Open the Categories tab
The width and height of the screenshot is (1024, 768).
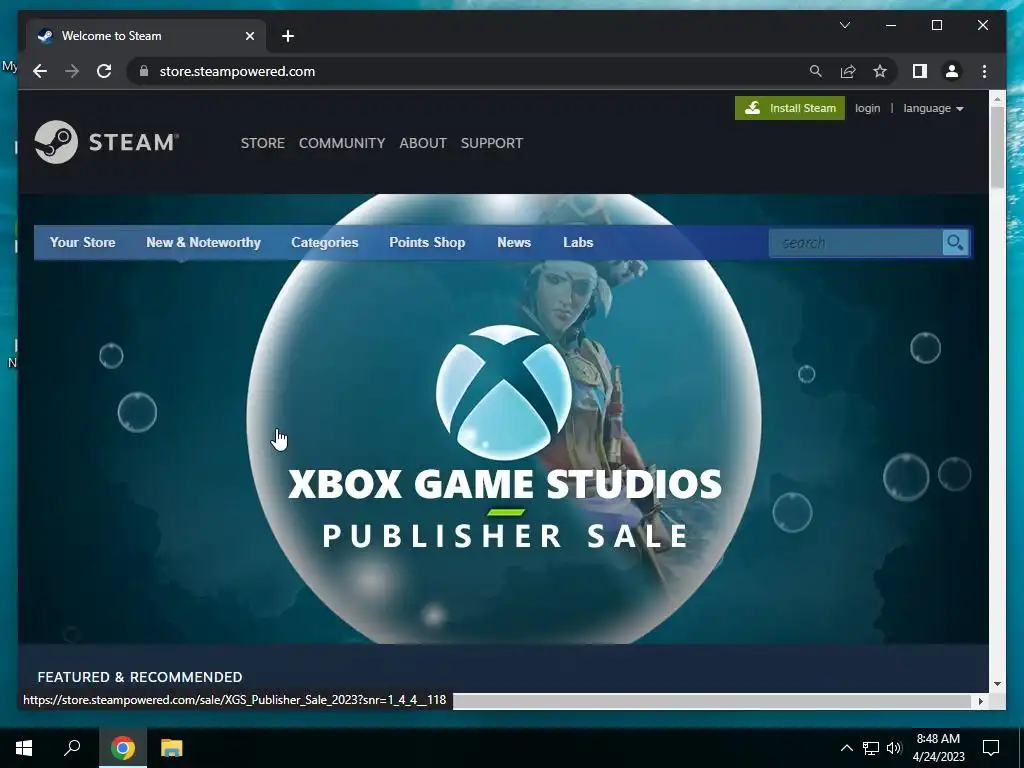(325, 242)
